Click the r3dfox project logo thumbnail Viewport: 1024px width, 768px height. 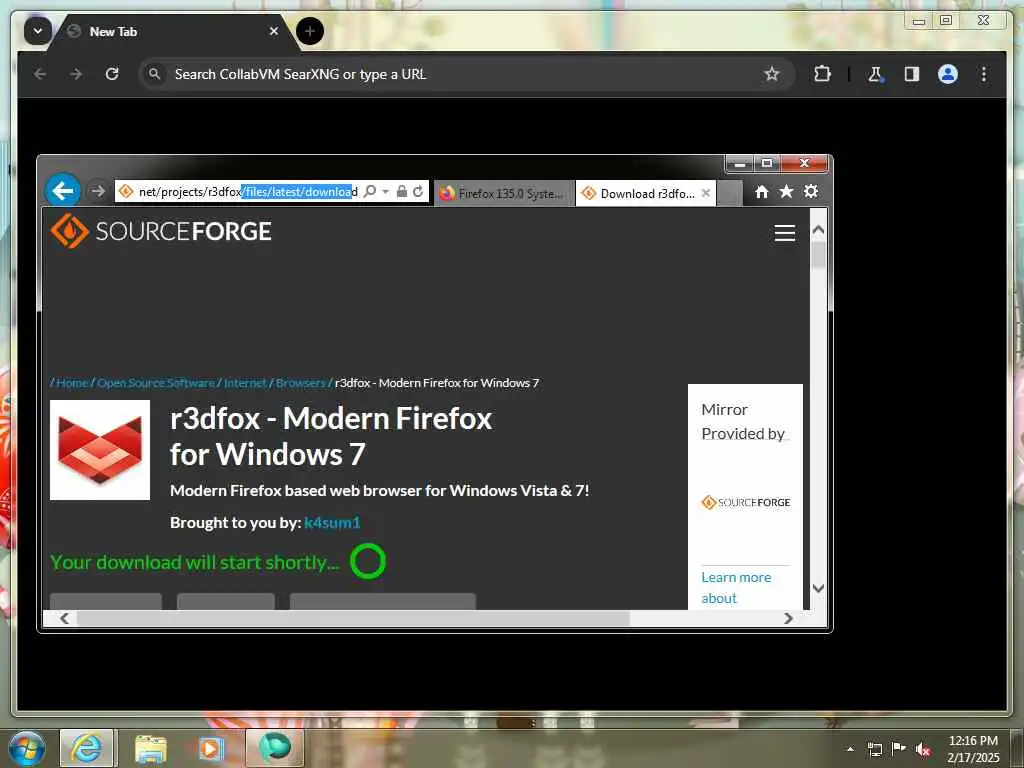[x=100, y=450]
